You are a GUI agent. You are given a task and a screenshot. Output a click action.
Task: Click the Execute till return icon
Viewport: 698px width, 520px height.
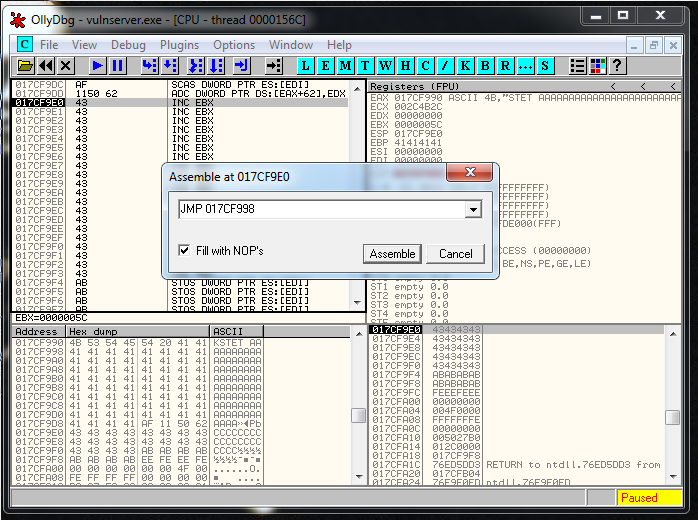click(x=241, y=66)
